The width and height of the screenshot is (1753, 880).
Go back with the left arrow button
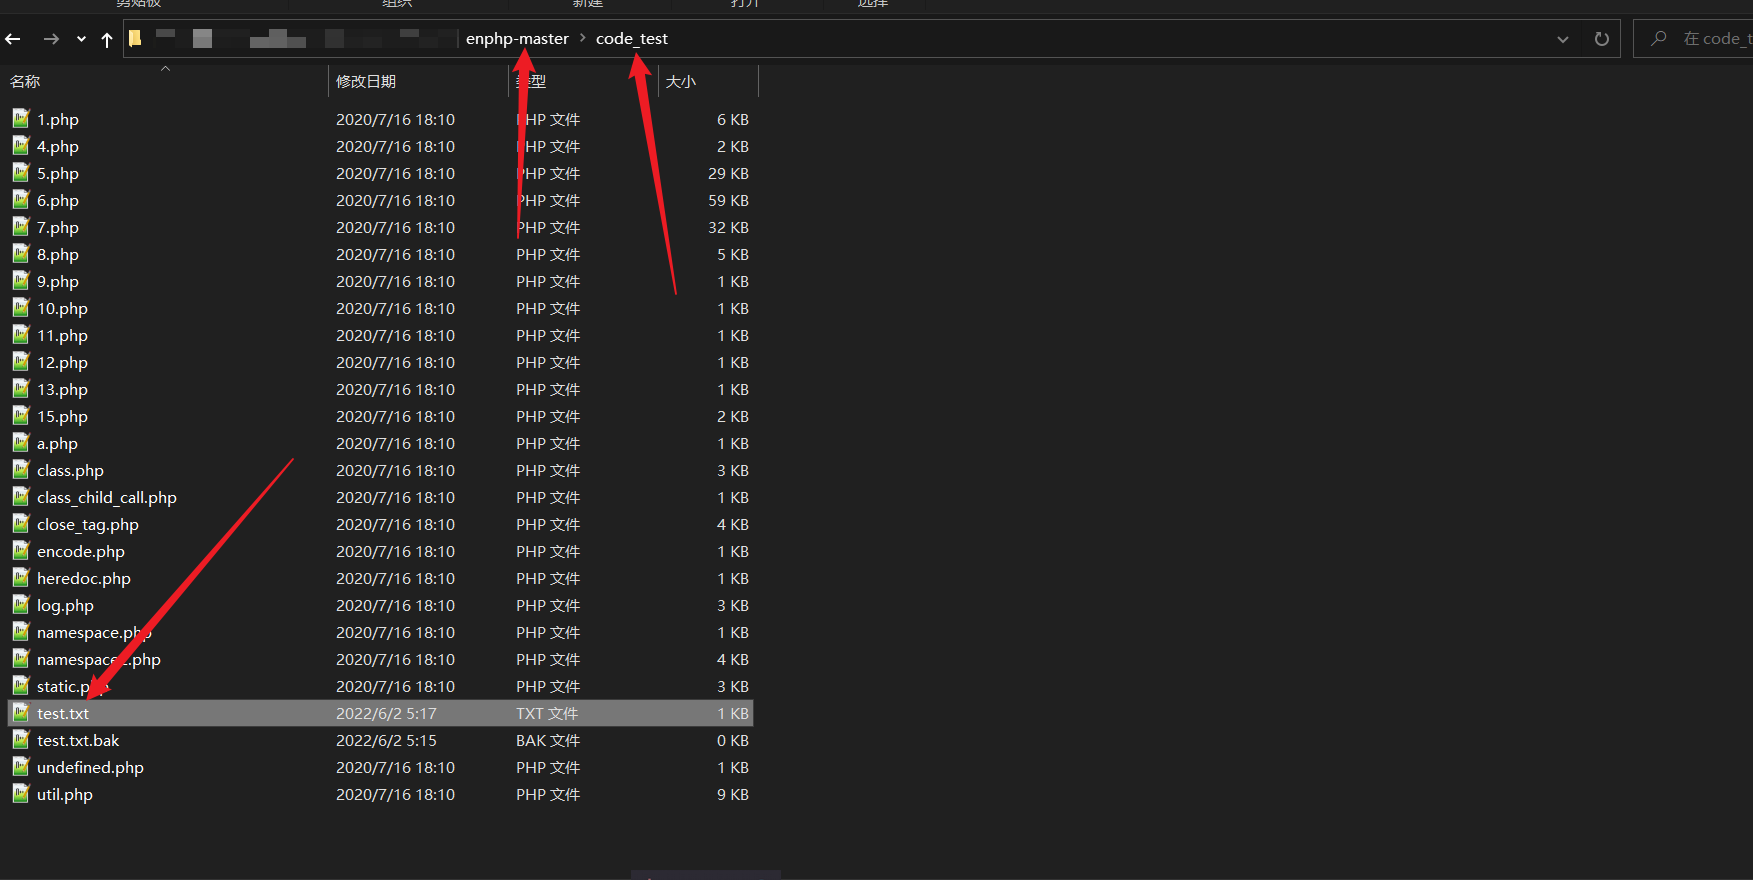13,39
